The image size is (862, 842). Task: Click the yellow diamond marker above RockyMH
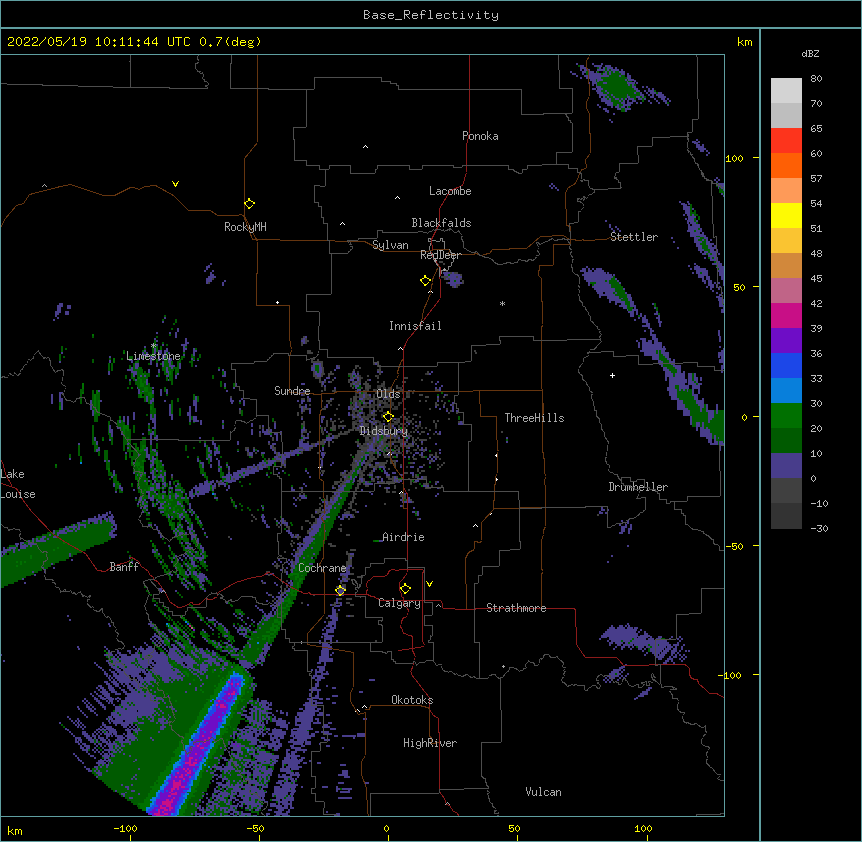pyautogui.click(x=250, y=204)
